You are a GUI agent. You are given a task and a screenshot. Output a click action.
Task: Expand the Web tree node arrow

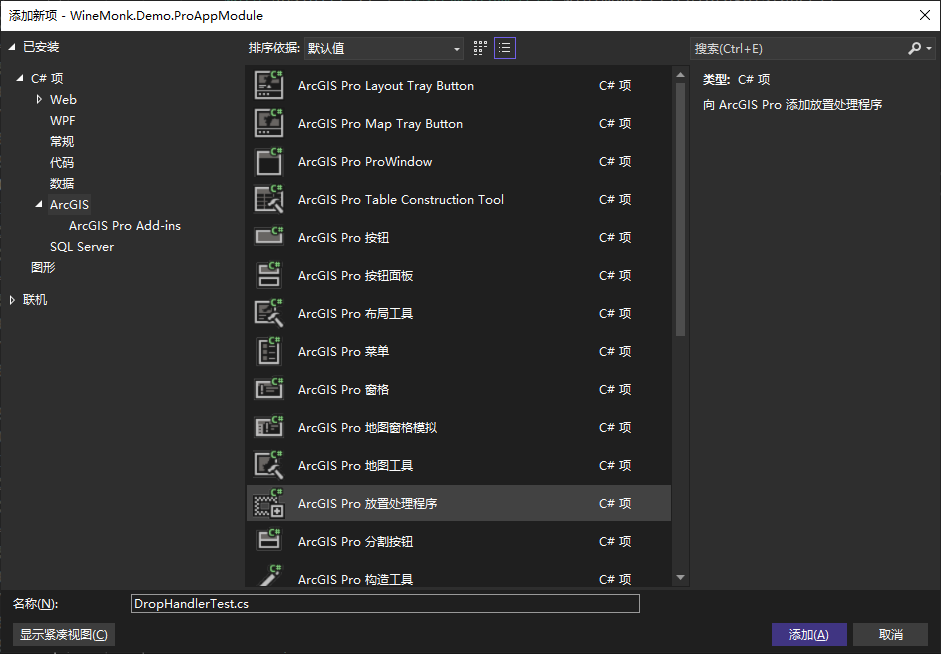tap(39, 99)
